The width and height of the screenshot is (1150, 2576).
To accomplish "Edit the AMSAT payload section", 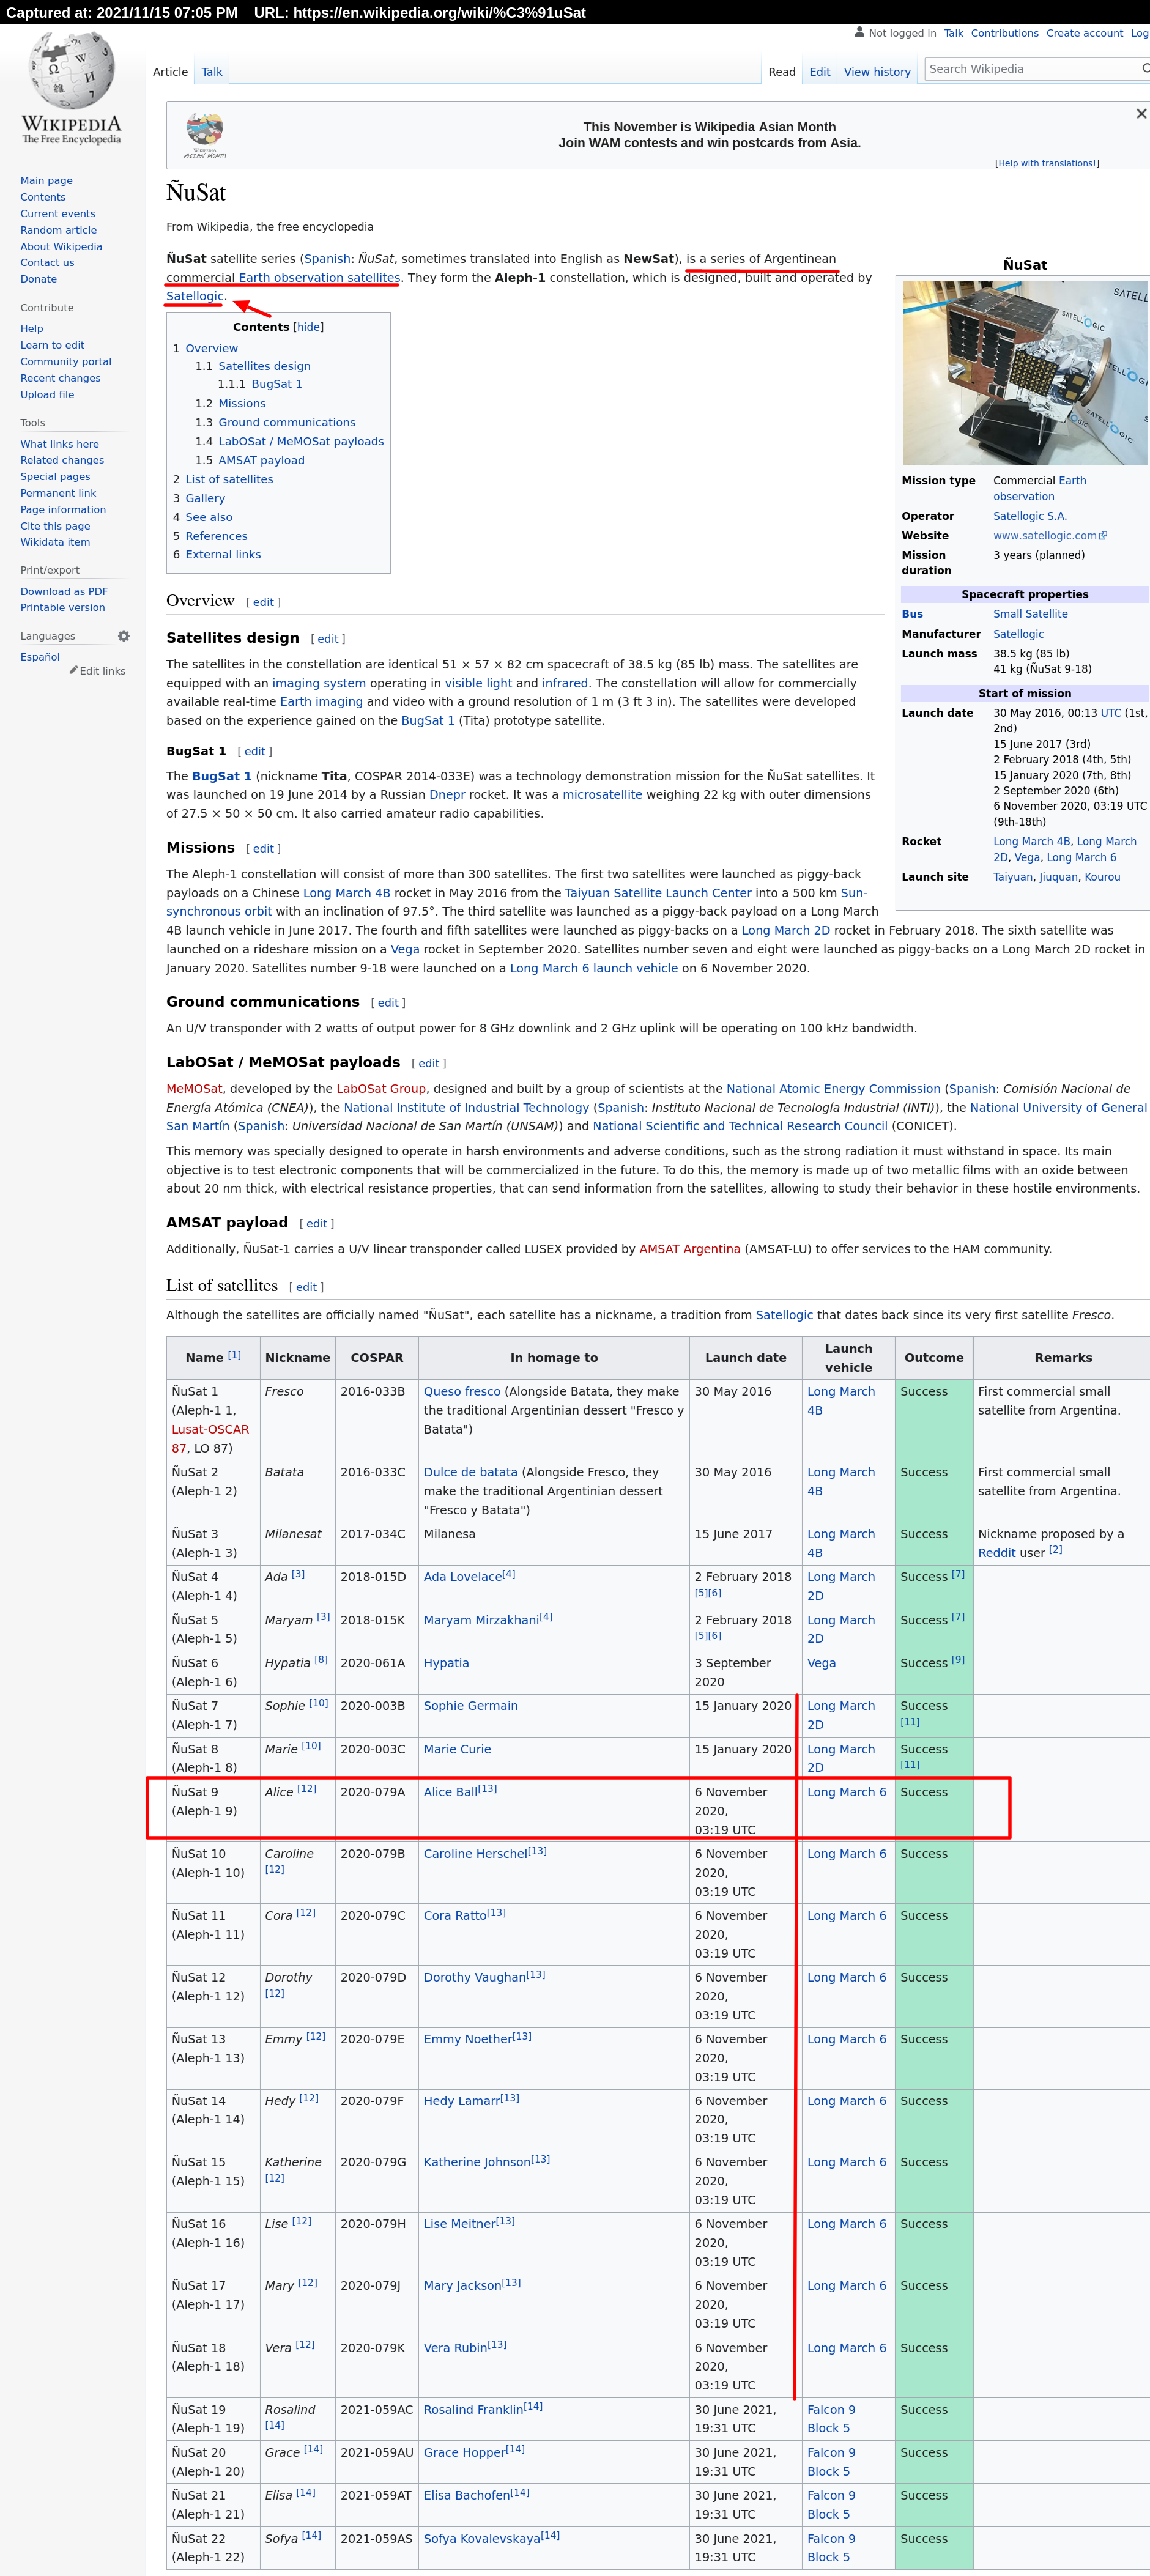I will (x=316, y=1223).
